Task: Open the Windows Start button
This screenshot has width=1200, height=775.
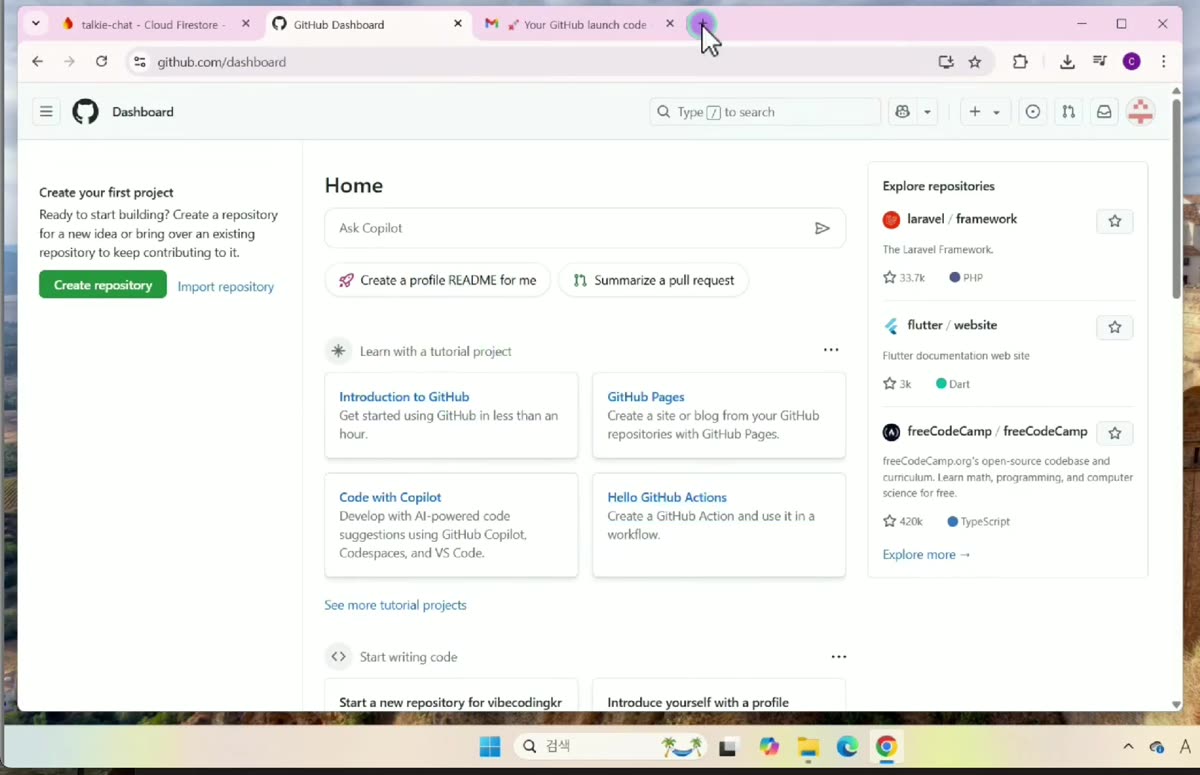Action: [490, 747]
